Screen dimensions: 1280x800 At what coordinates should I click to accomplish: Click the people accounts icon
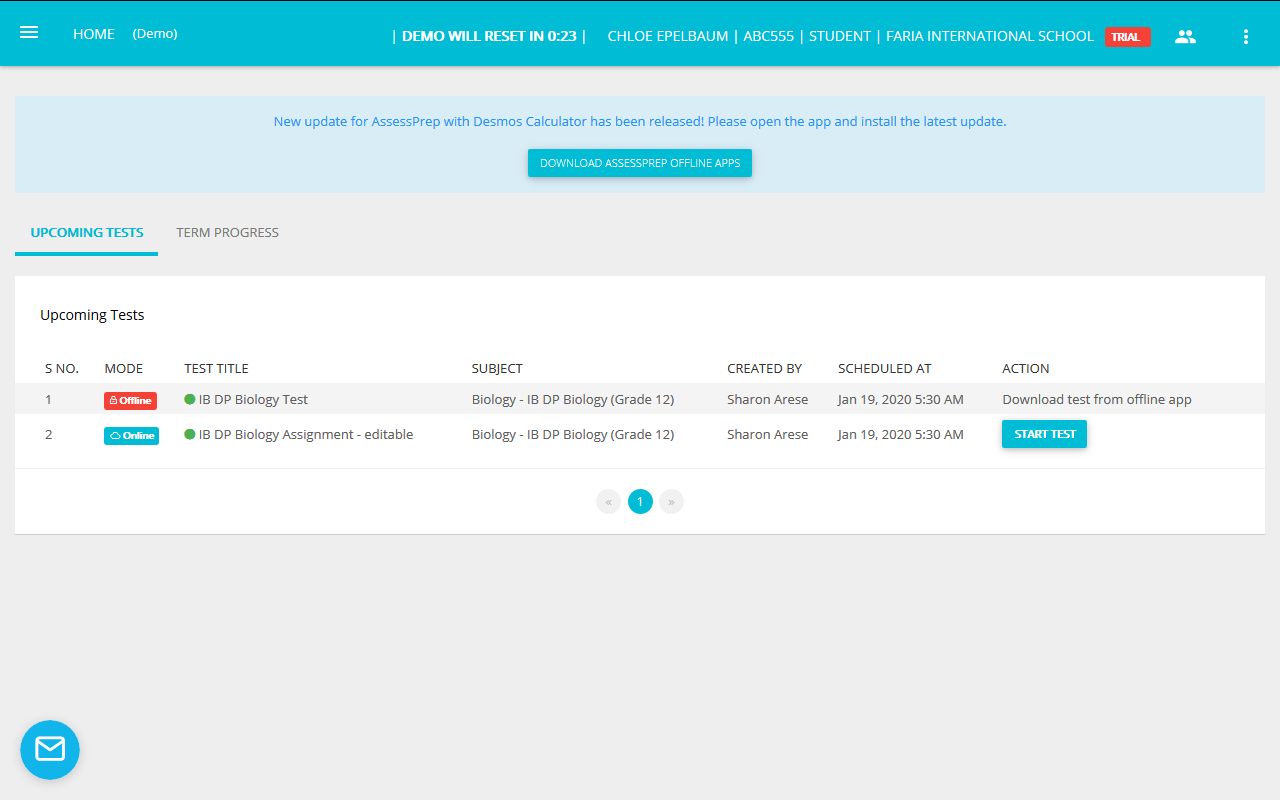[x=1185, y=37]
